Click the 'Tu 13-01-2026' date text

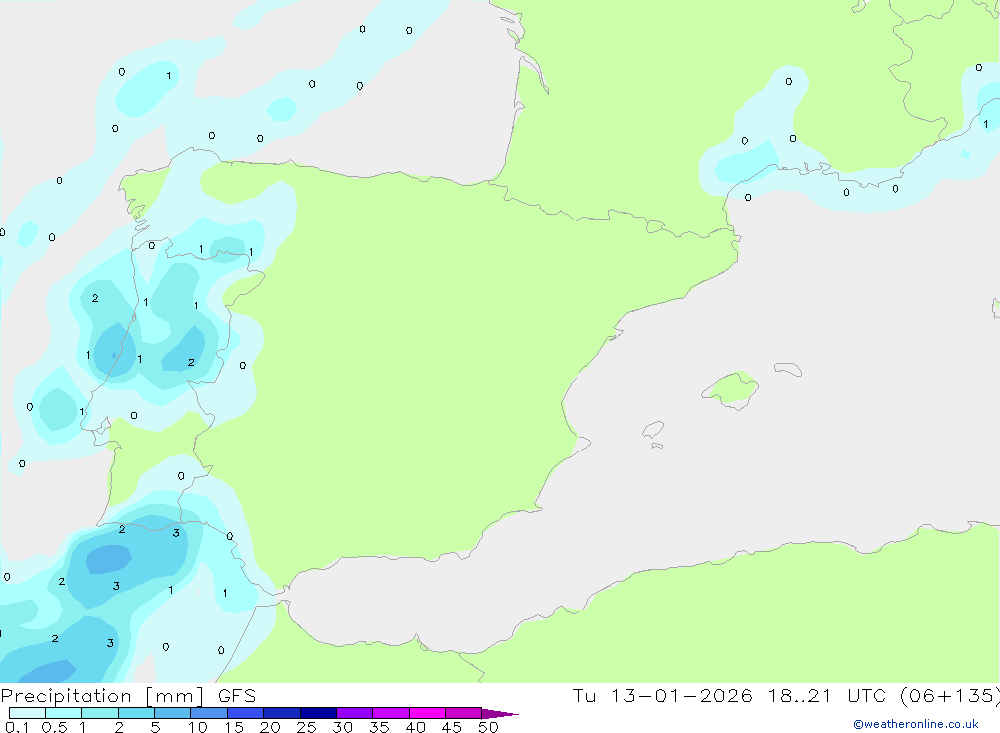pos(662,696)
